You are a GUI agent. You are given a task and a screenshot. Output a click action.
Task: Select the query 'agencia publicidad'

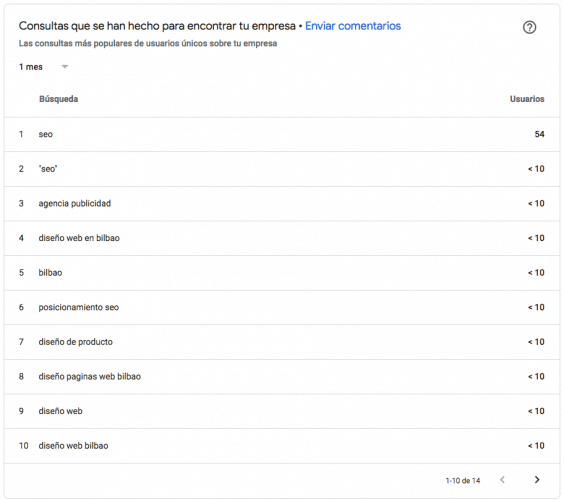(75, 204)
